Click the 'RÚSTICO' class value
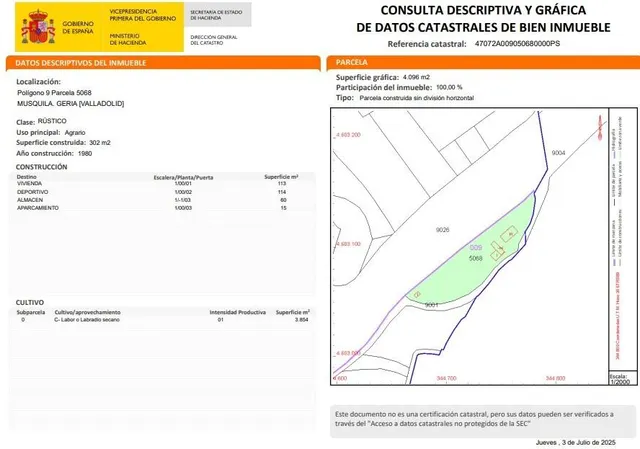This screenshot has width=640, height=449. coord(52,121)
